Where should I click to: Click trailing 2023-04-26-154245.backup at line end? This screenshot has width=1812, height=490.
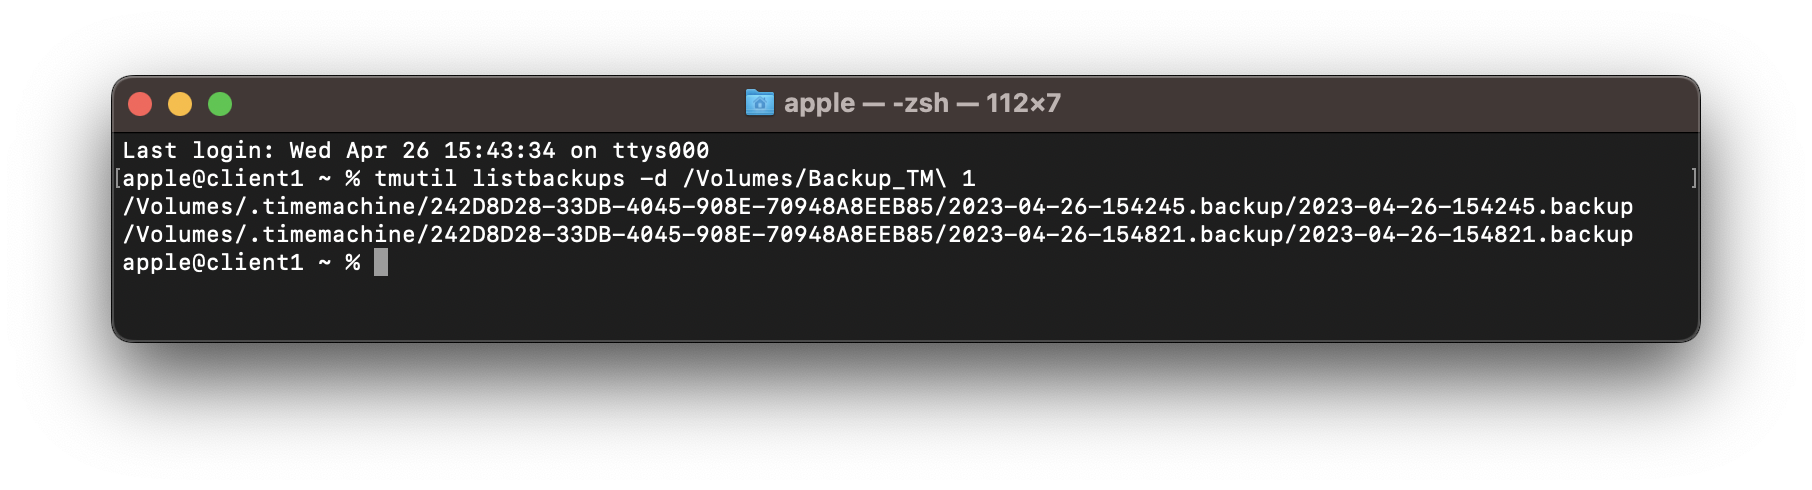click(x=1466, y=206)
